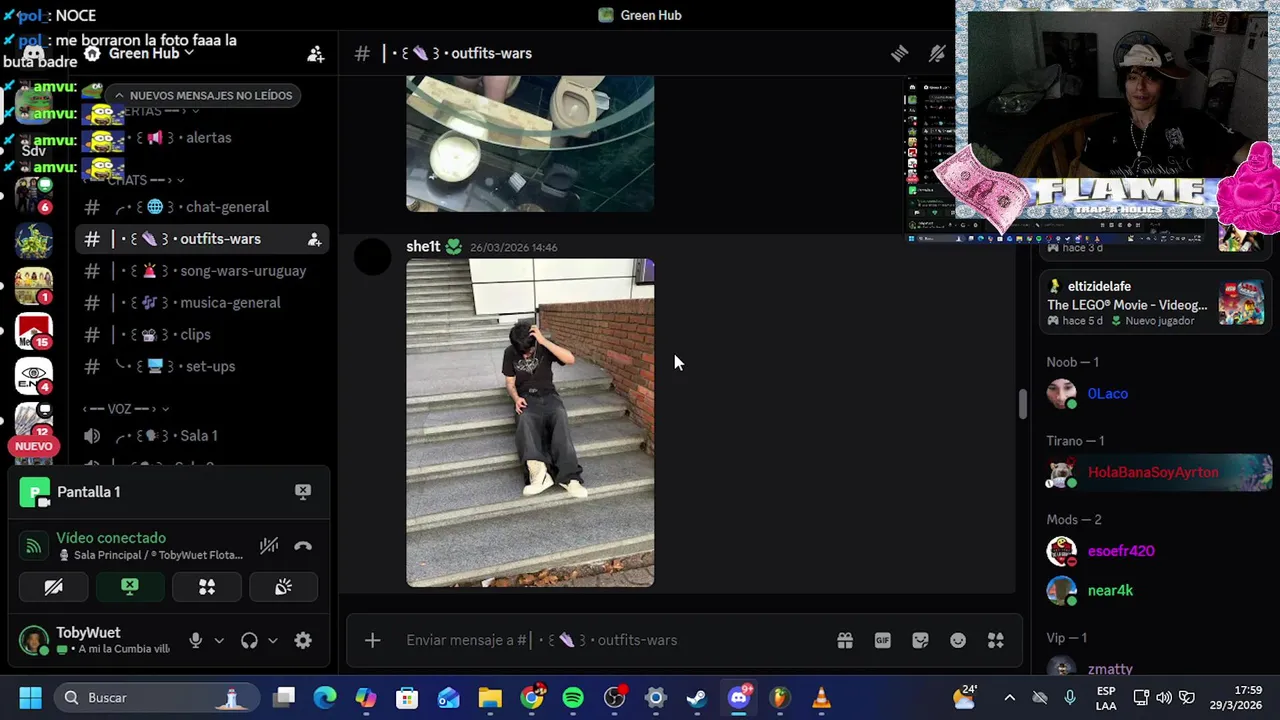
Task: Open the Windows Start menu
Action: [x=30, y=697]
